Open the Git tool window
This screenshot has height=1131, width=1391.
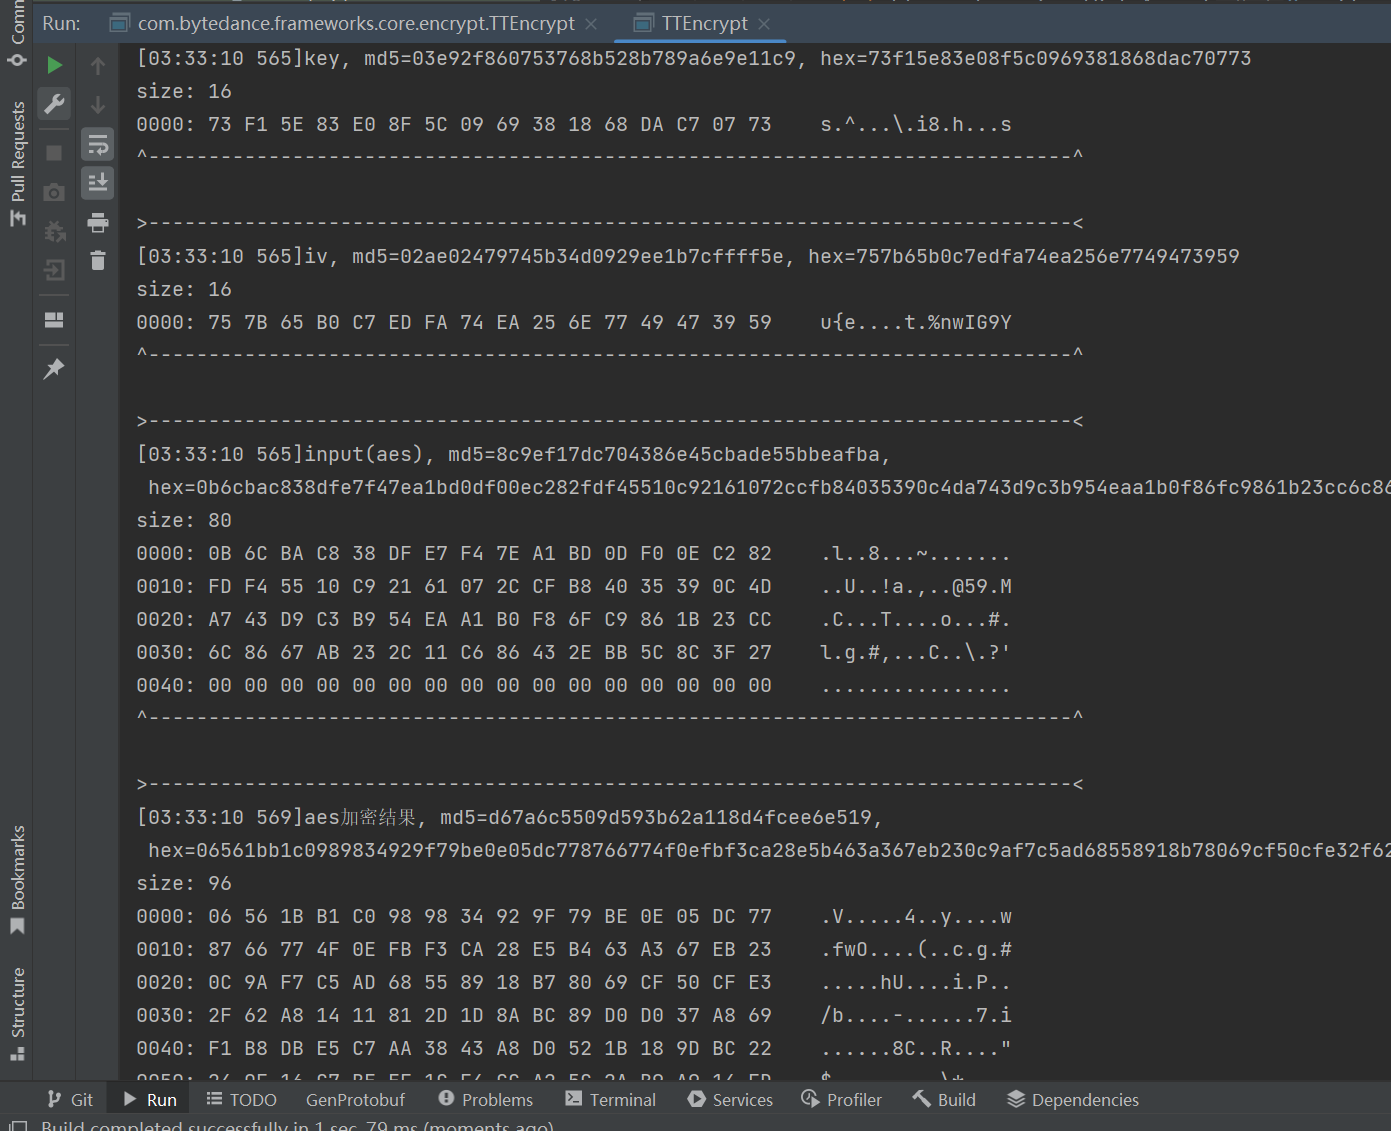tap(70, 1100)
